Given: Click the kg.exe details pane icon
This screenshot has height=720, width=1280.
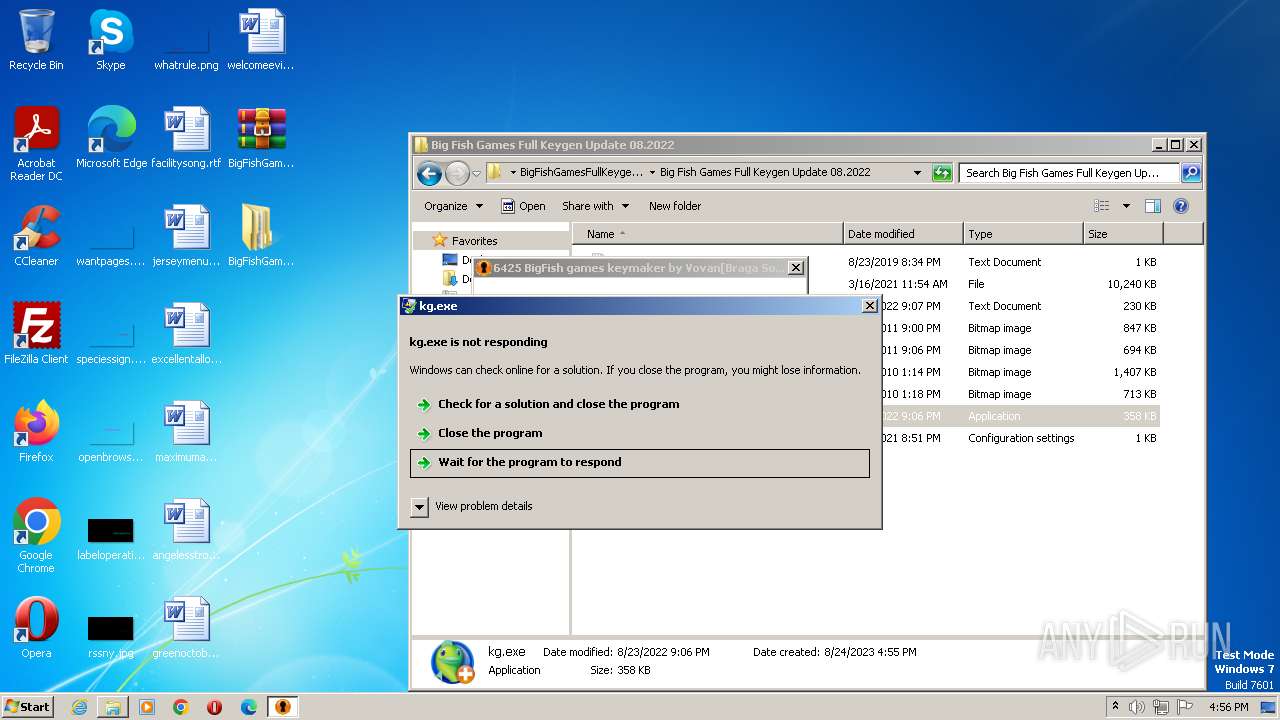Looking at the screenshot, I should click(452, 662).
